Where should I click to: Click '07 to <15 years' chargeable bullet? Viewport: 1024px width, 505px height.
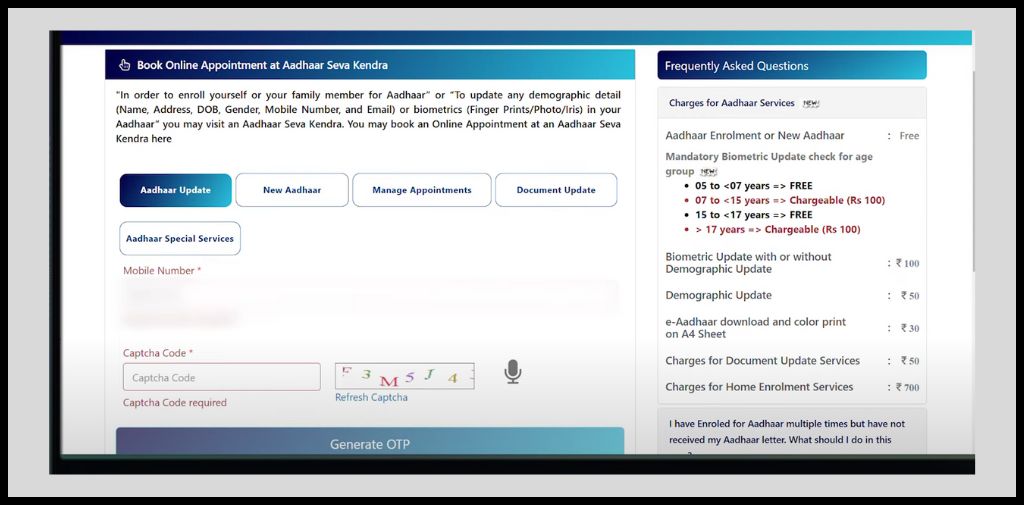tap(790, 201)
